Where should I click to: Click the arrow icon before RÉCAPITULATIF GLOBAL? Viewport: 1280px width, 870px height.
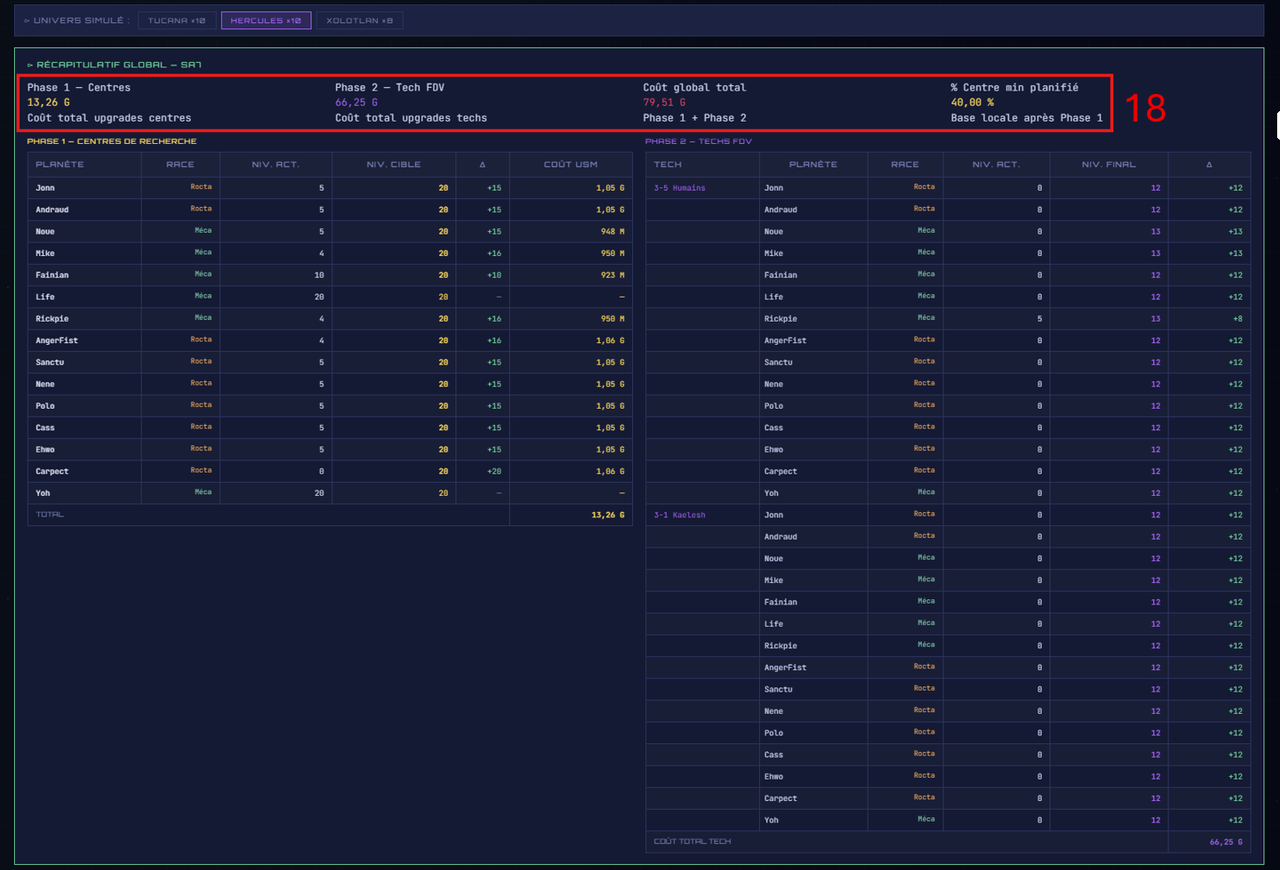click(30, 65)
